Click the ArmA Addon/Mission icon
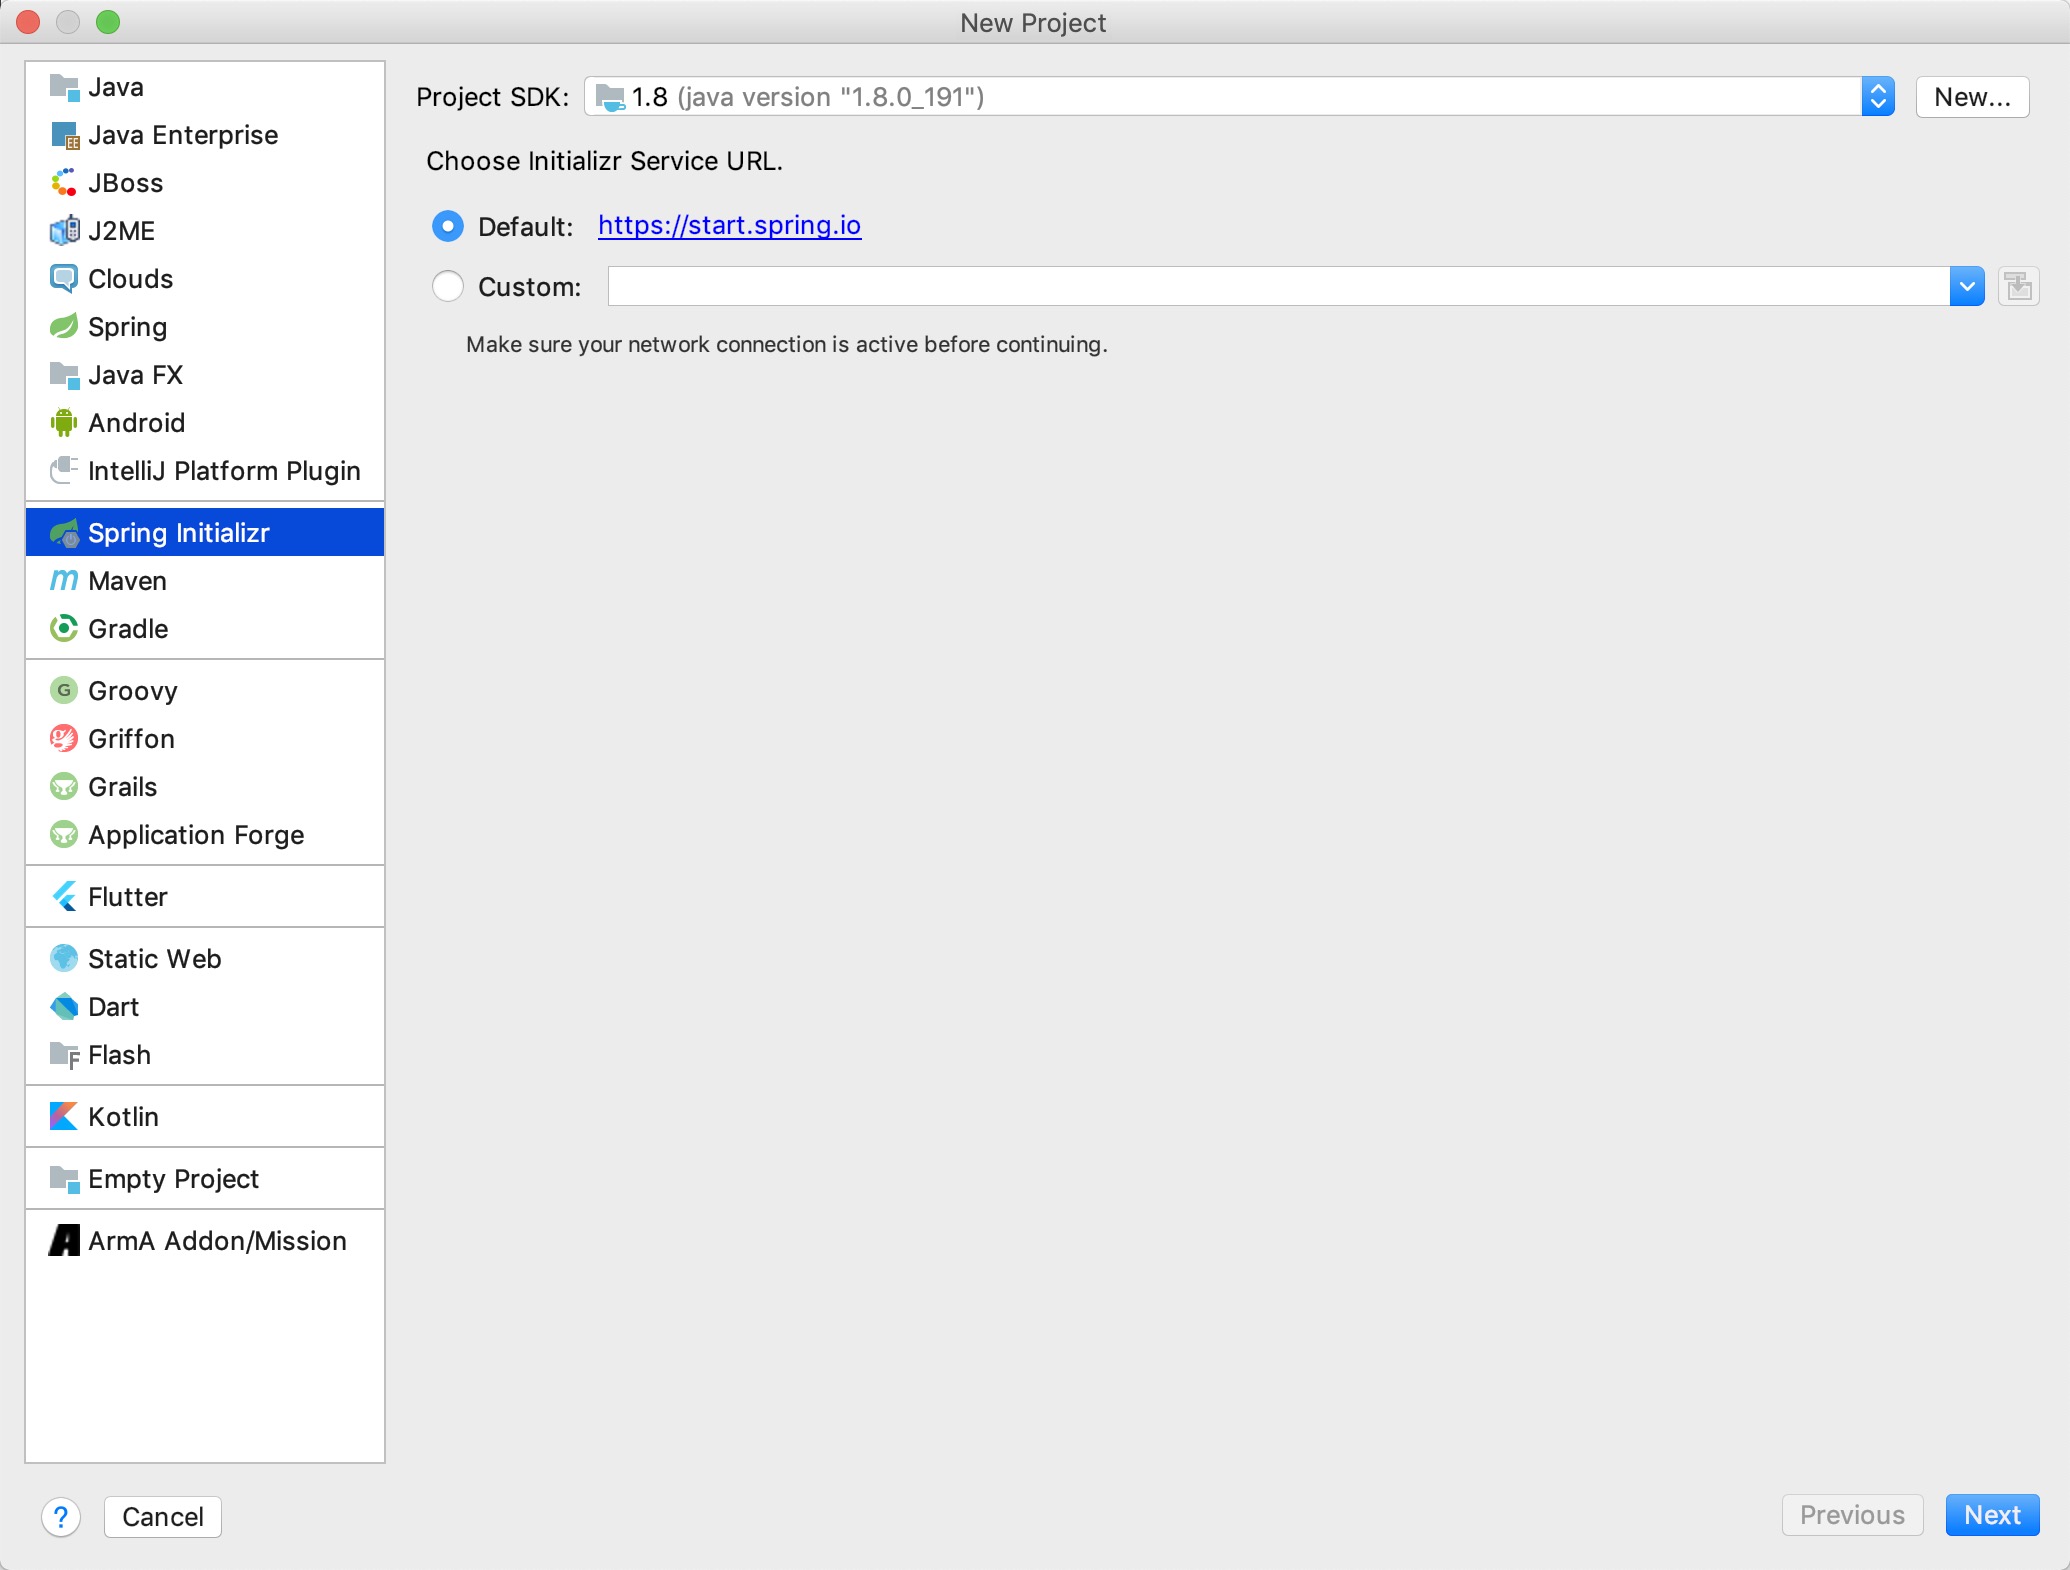2070x1570 pixels. click(x=64, y=1241)
